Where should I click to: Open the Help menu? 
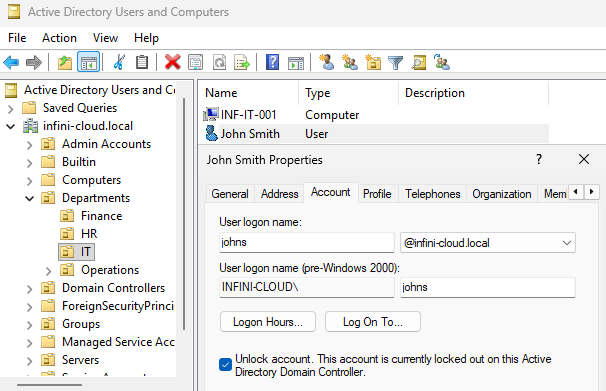click(x=146, y=38)
